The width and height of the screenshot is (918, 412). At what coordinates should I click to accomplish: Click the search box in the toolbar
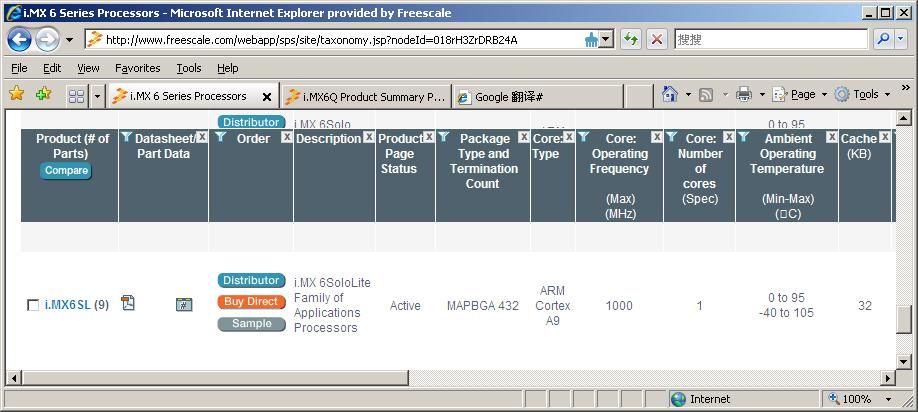point(770,39)
